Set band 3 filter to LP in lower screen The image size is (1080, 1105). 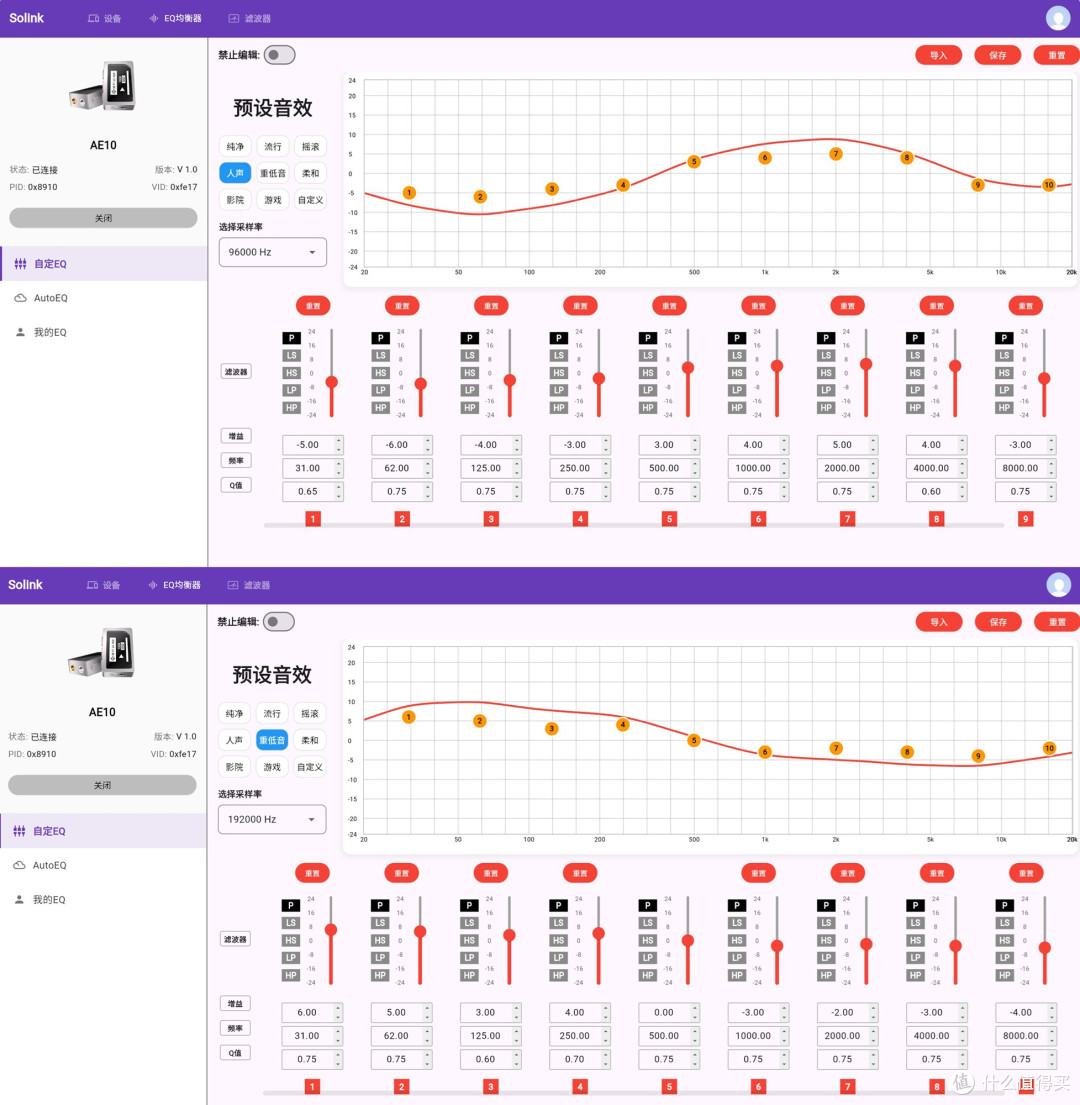tap(468, 958)
